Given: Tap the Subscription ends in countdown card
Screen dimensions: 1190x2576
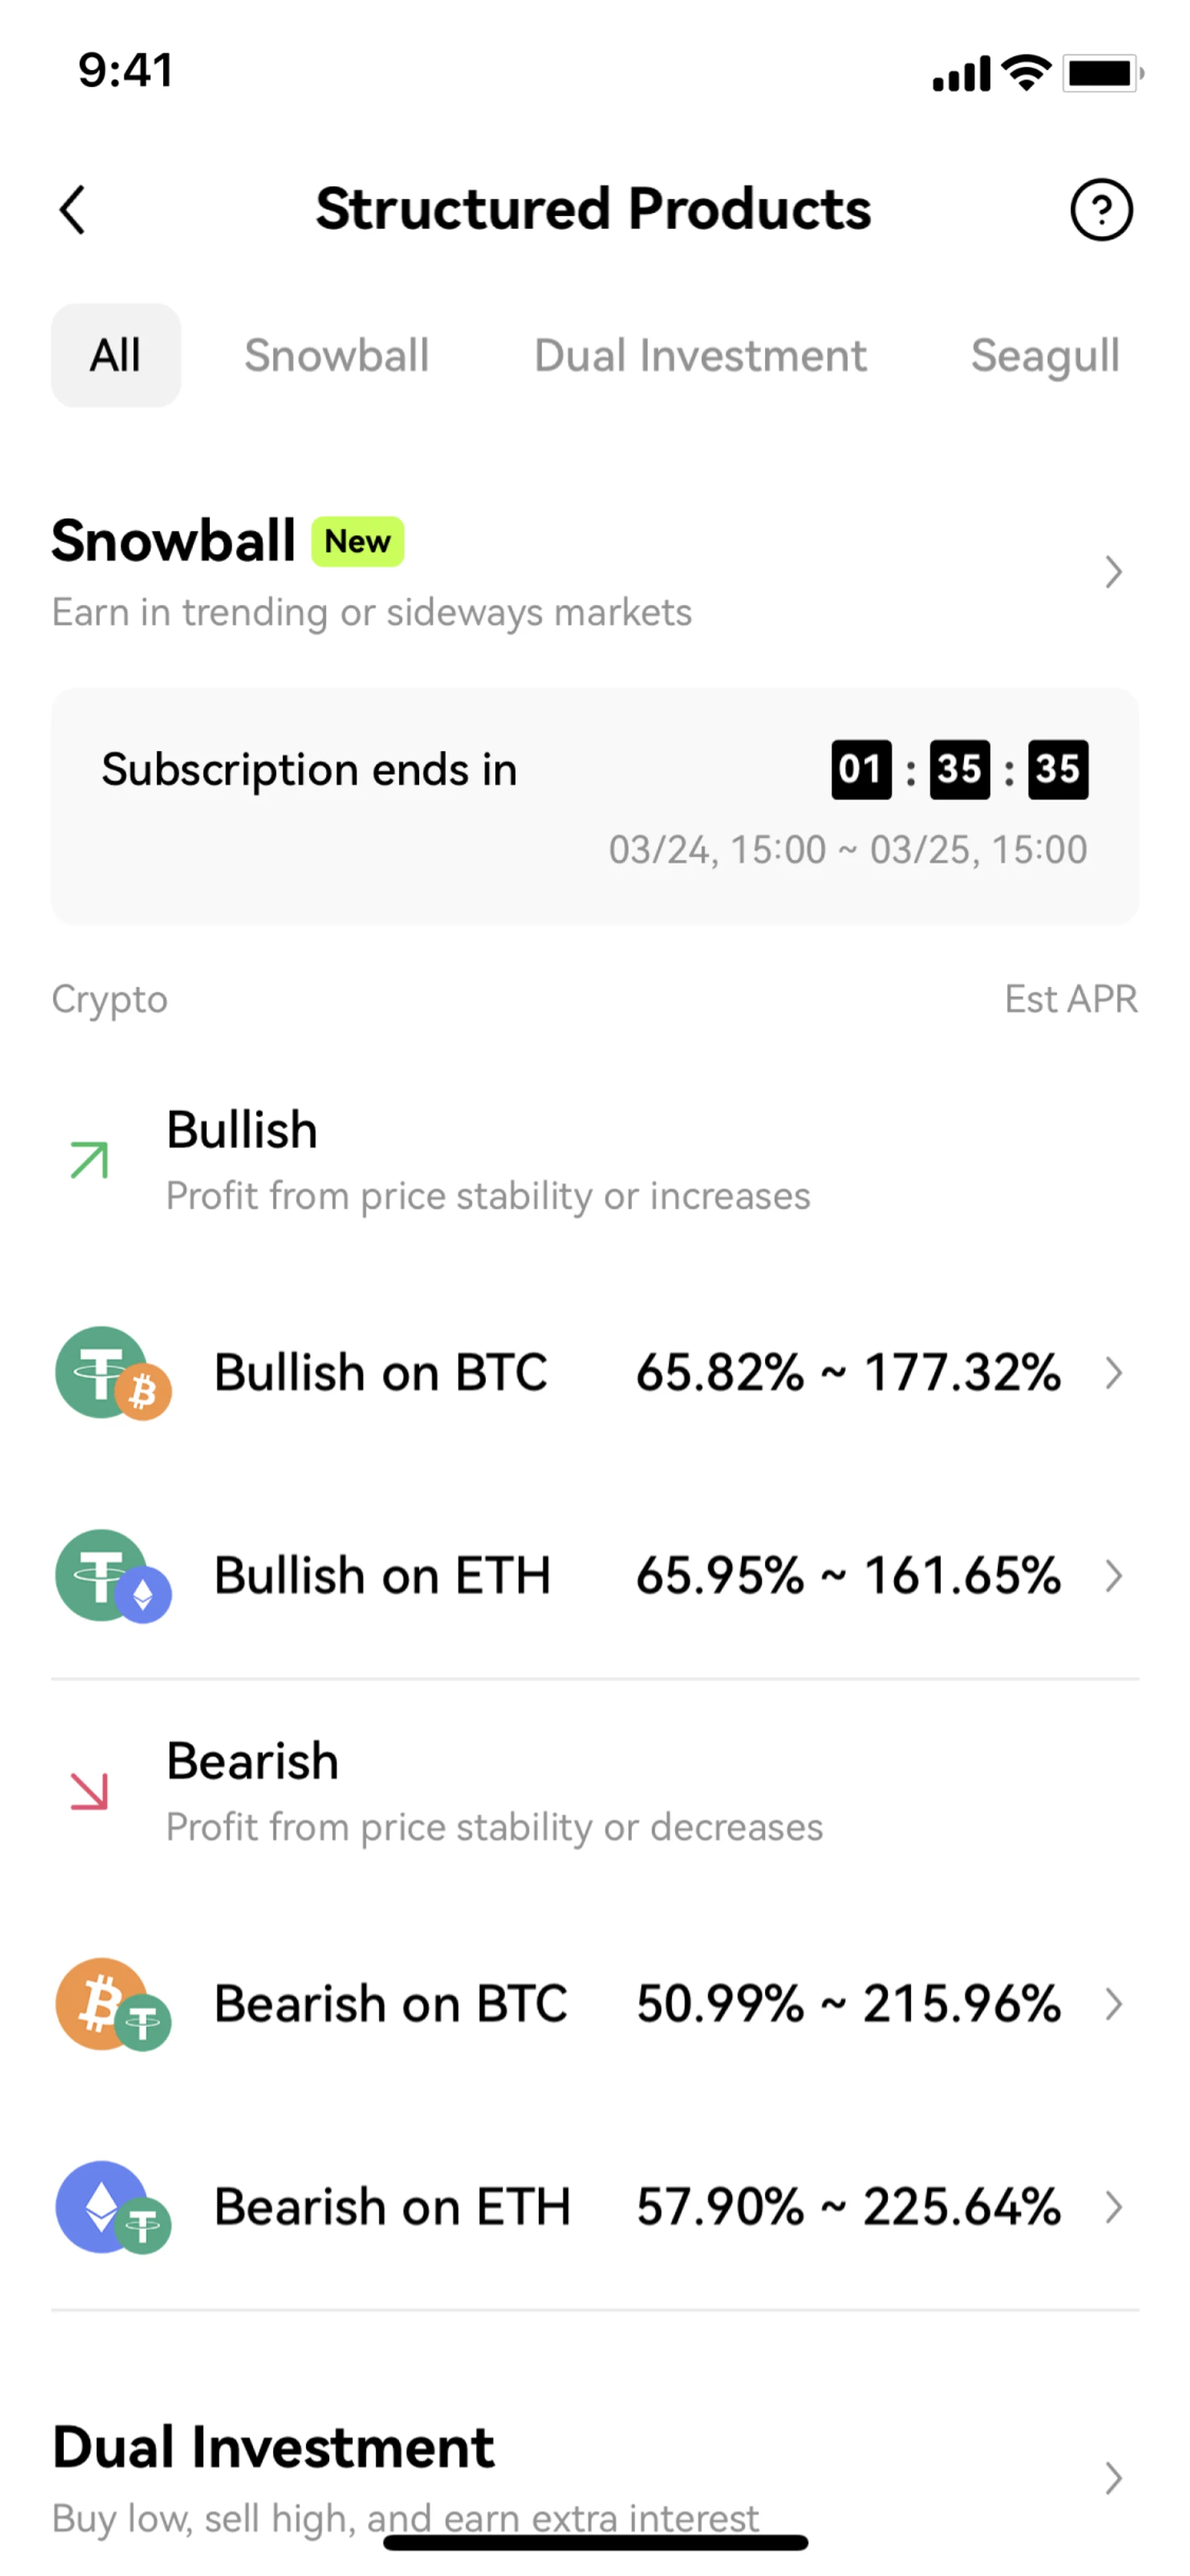Looking at the screenshot, I should (x=595, y=806).
